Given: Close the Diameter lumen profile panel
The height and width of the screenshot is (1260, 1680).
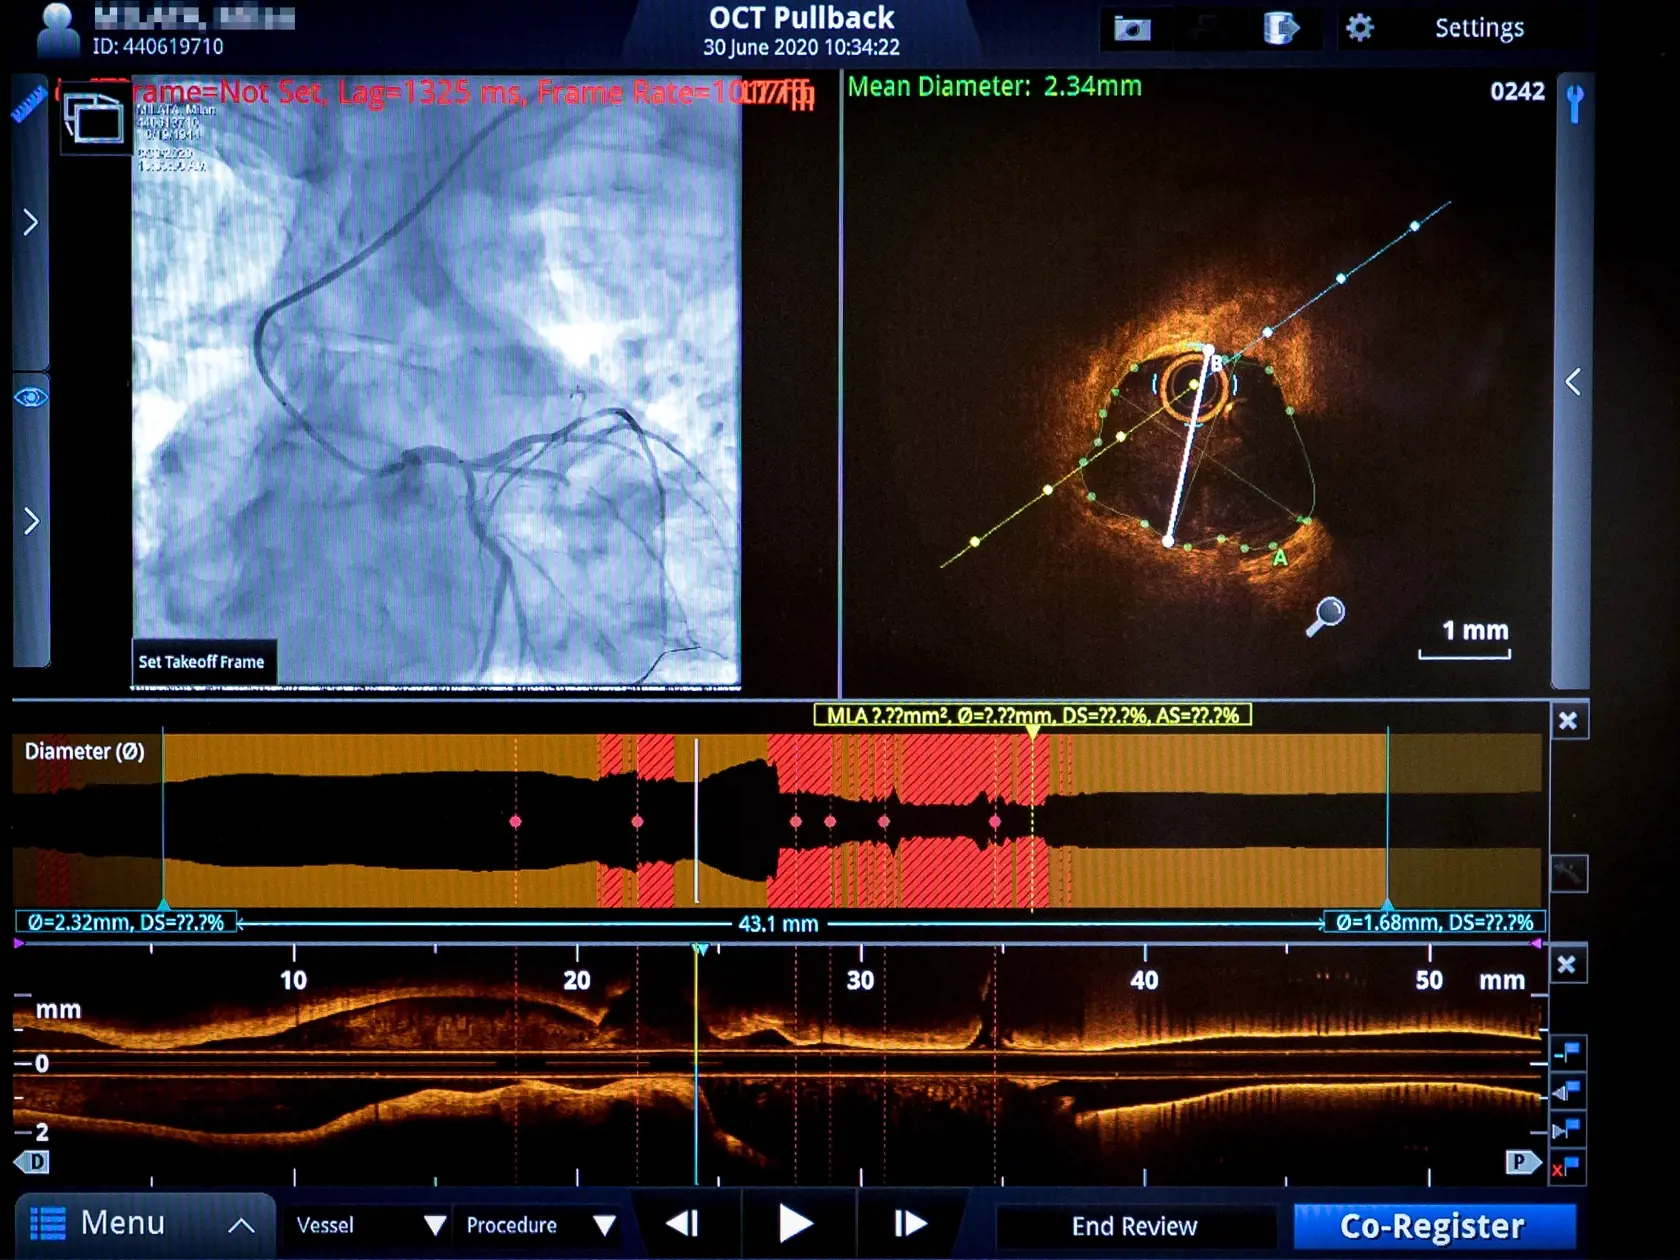Looking at the screenshot, I should [1568, 721].
